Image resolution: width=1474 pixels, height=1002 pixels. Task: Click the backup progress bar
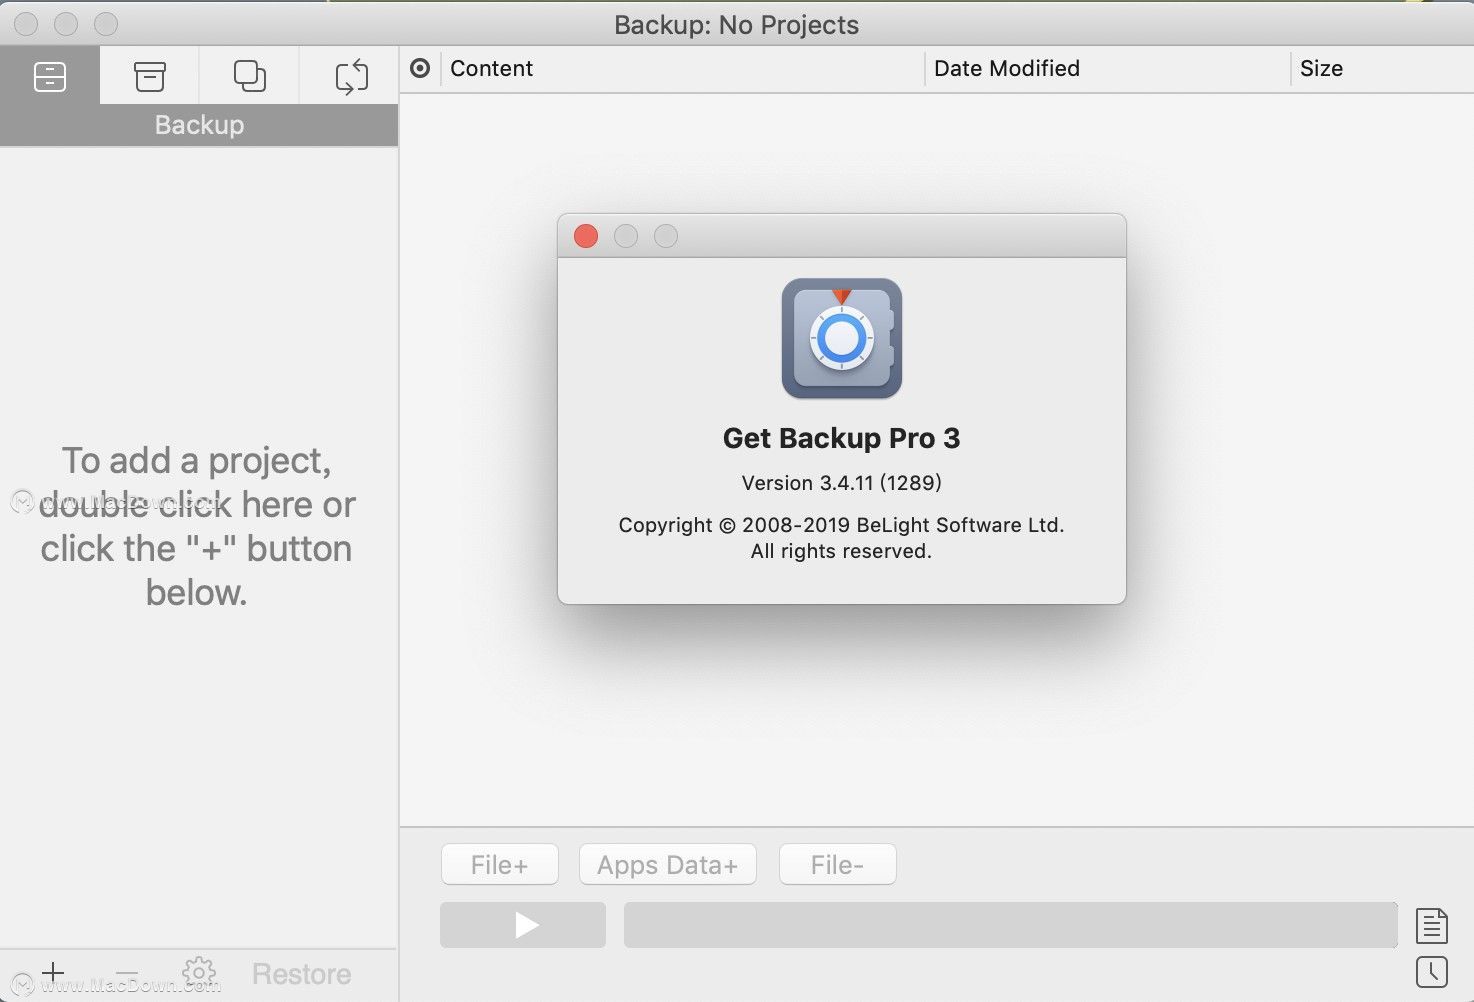pyautogui.click(x=1010, y=925)
